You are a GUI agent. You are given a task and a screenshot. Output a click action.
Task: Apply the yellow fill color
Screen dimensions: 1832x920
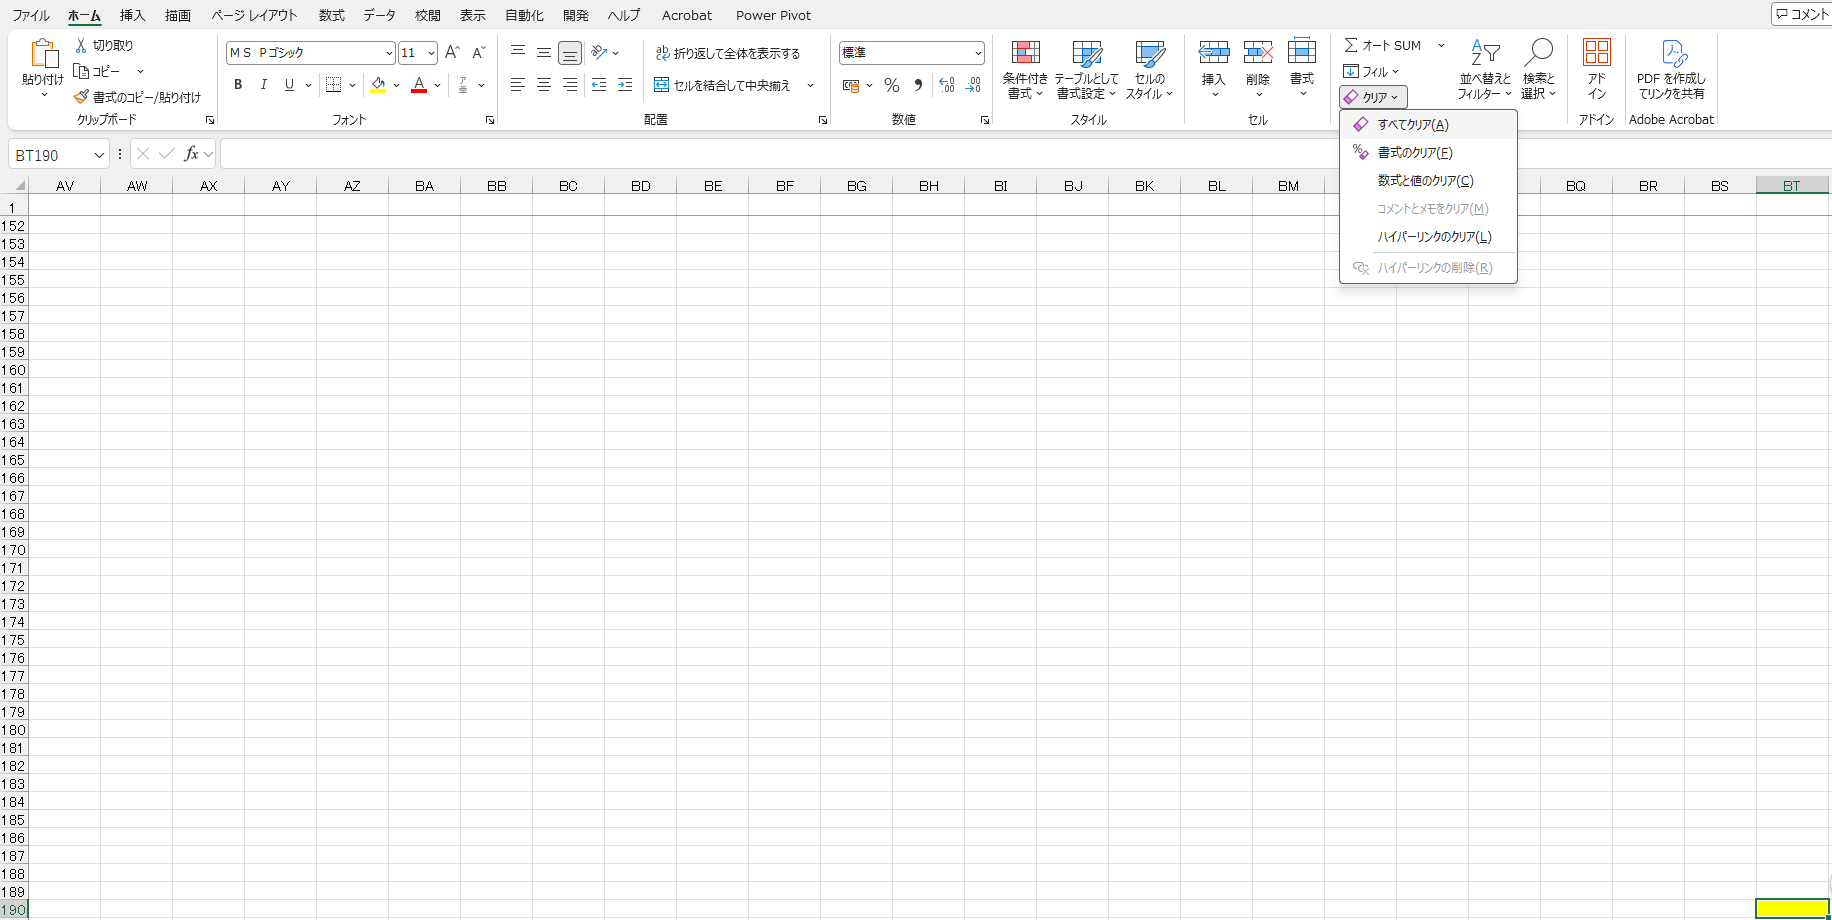[x=378, y=85]
